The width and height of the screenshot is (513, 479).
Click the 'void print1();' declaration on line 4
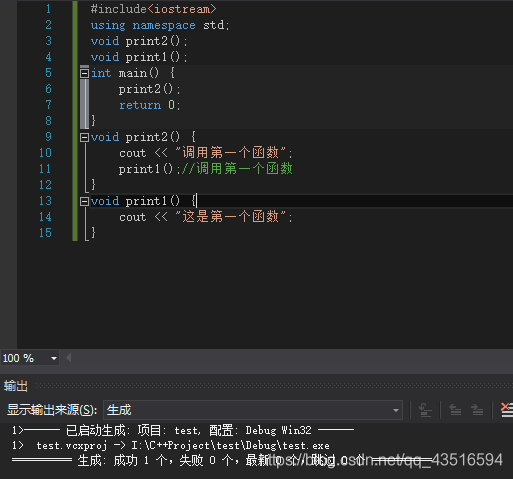(x=139, y=57)
